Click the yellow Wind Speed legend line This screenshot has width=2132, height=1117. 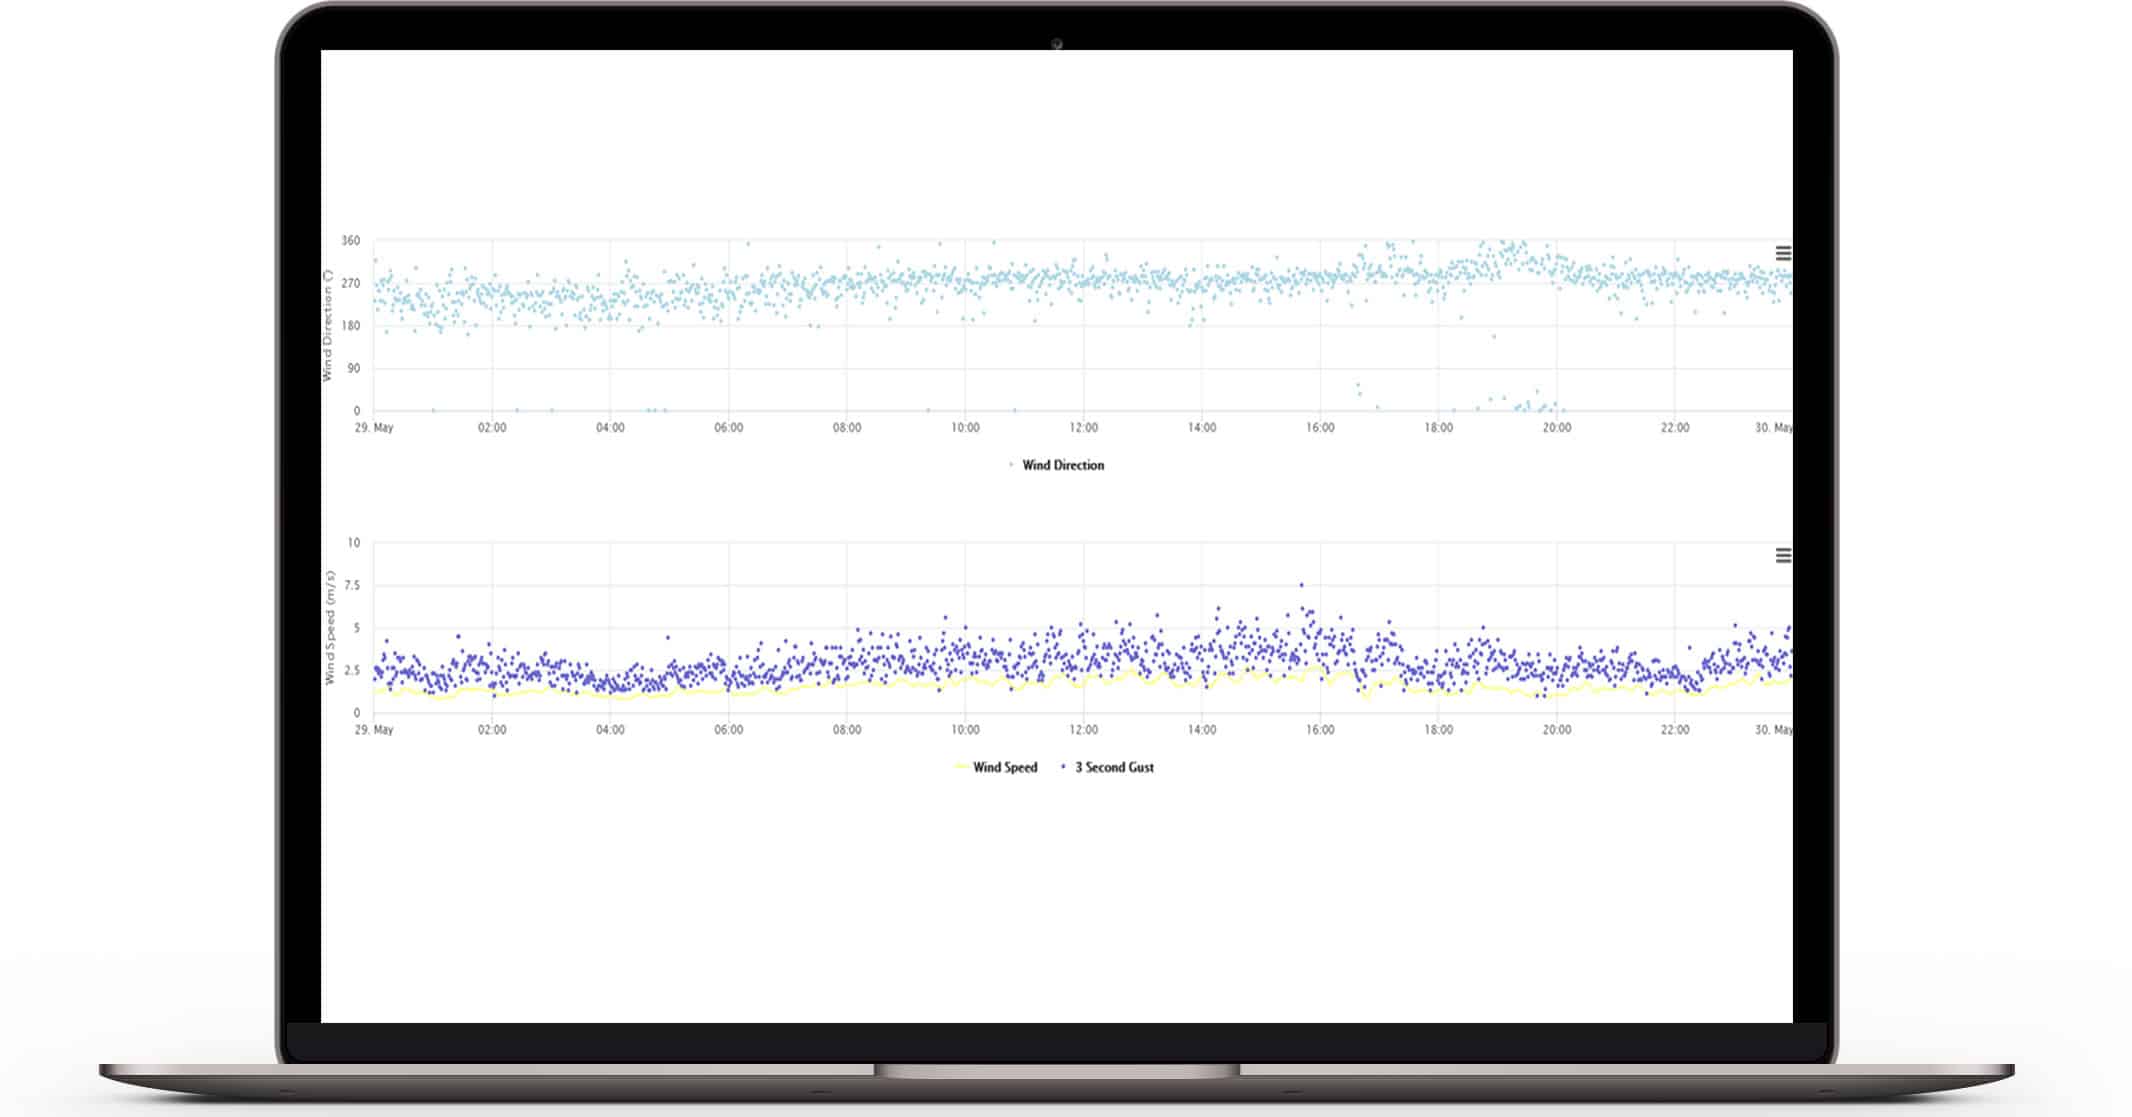[962, 767]
